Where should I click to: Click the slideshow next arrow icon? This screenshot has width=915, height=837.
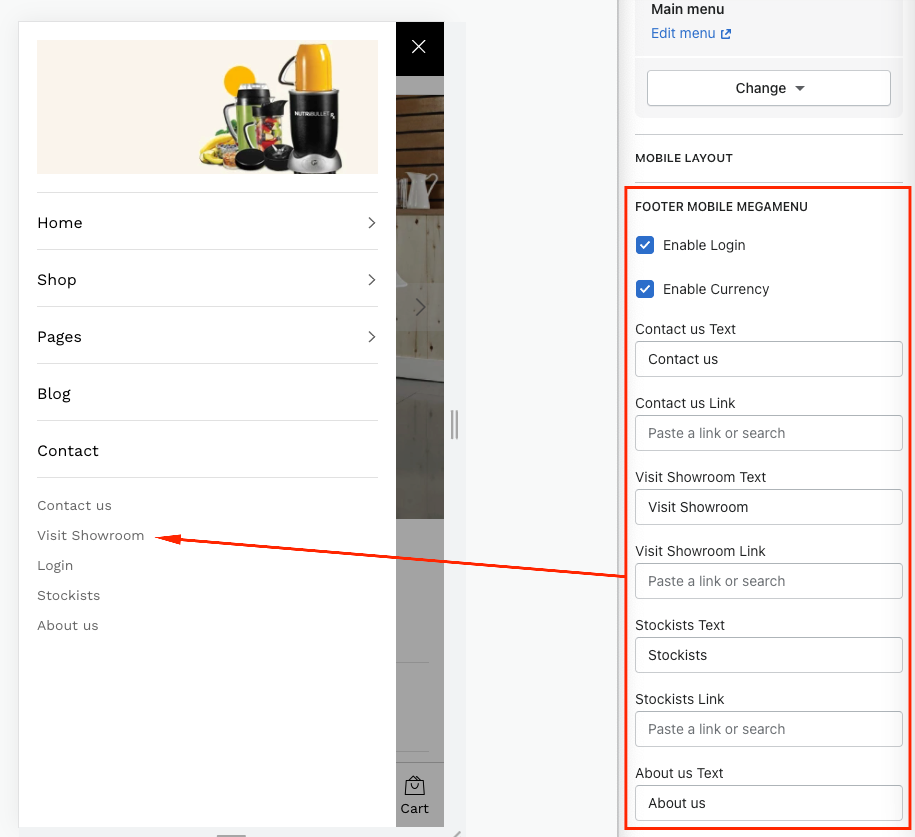pyautogui.click(x=421, y=307)
